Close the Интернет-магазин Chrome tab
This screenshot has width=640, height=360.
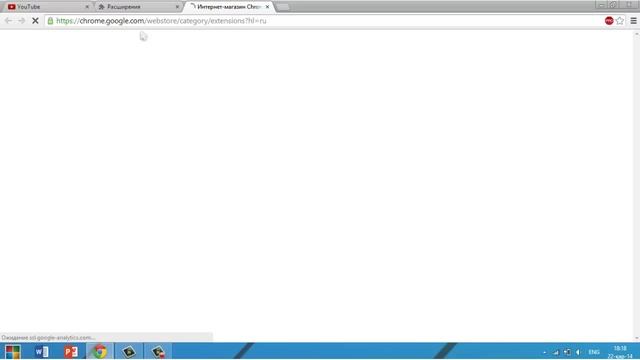click(267, 7)
